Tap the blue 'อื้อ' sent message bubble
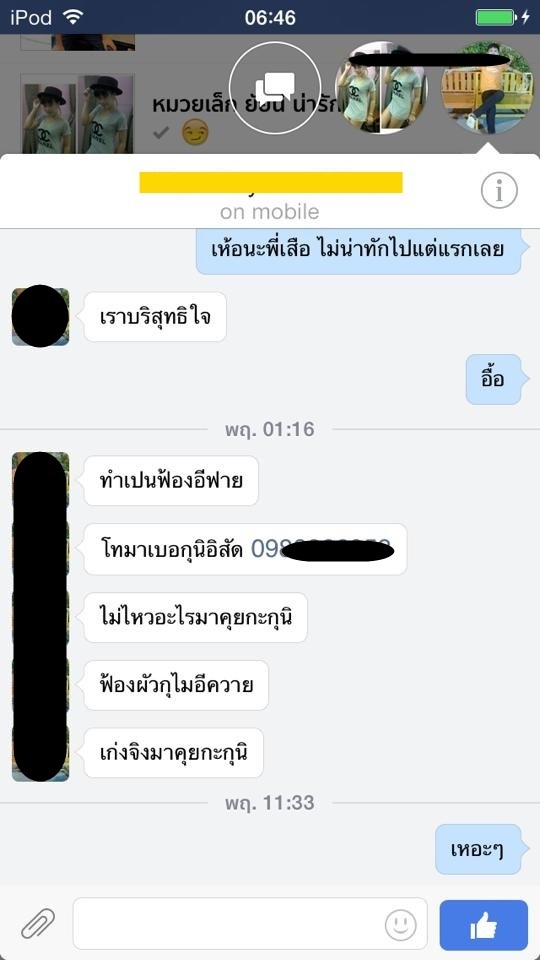540x960 pixels. (493, 379)
